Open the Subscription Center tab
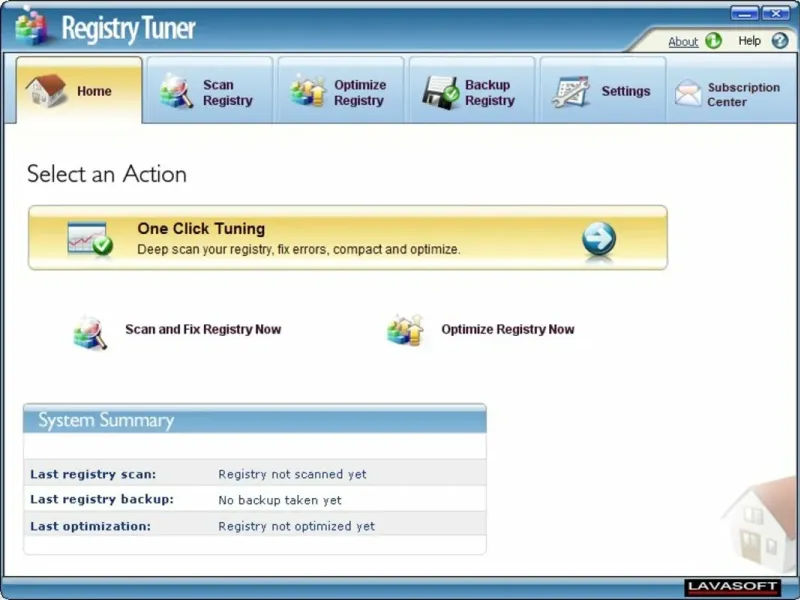800x600 pixels. coord(733,90)
